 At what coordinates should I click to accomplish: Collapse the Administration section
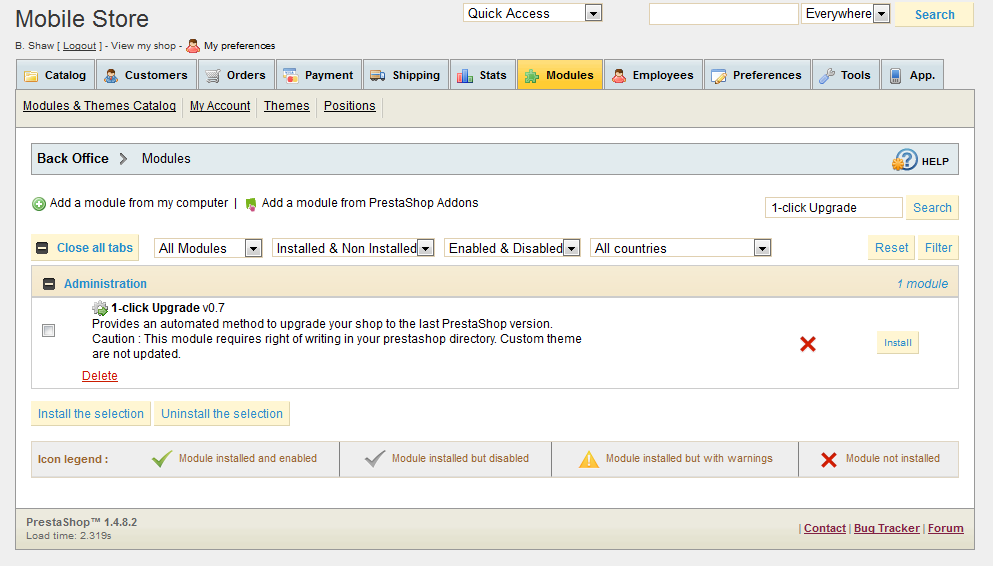pos(49,284)
